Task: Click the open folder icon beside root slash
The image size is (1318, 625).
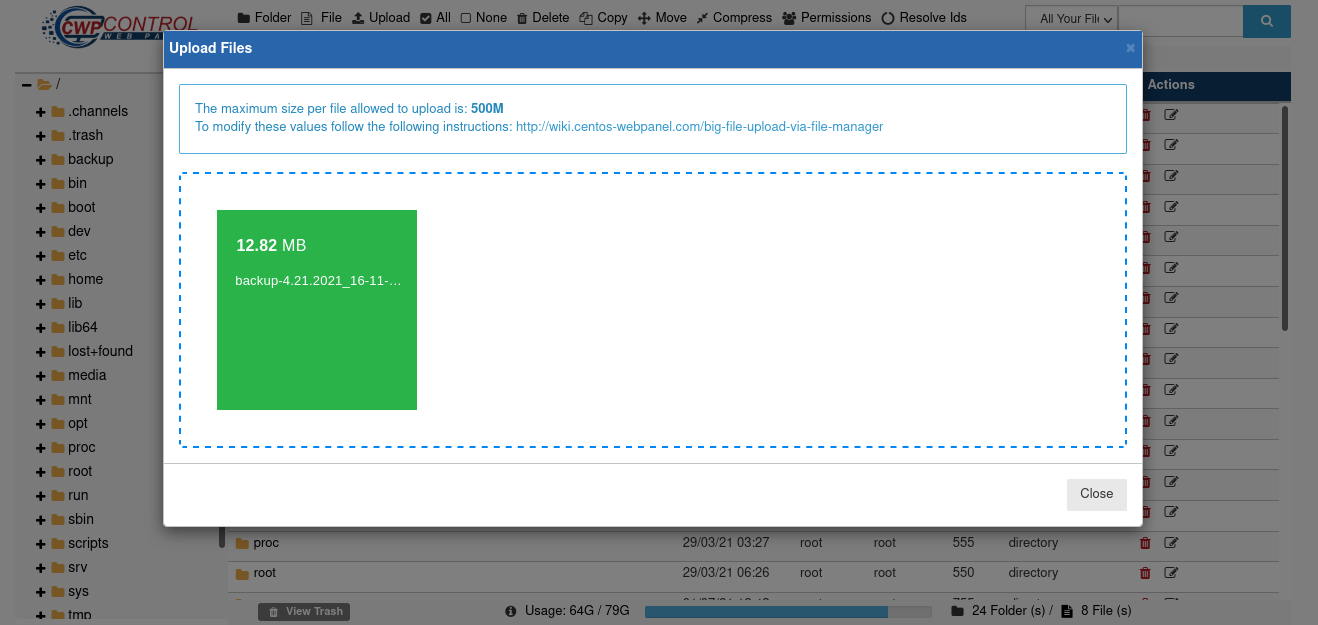Action: pos(44,85)
